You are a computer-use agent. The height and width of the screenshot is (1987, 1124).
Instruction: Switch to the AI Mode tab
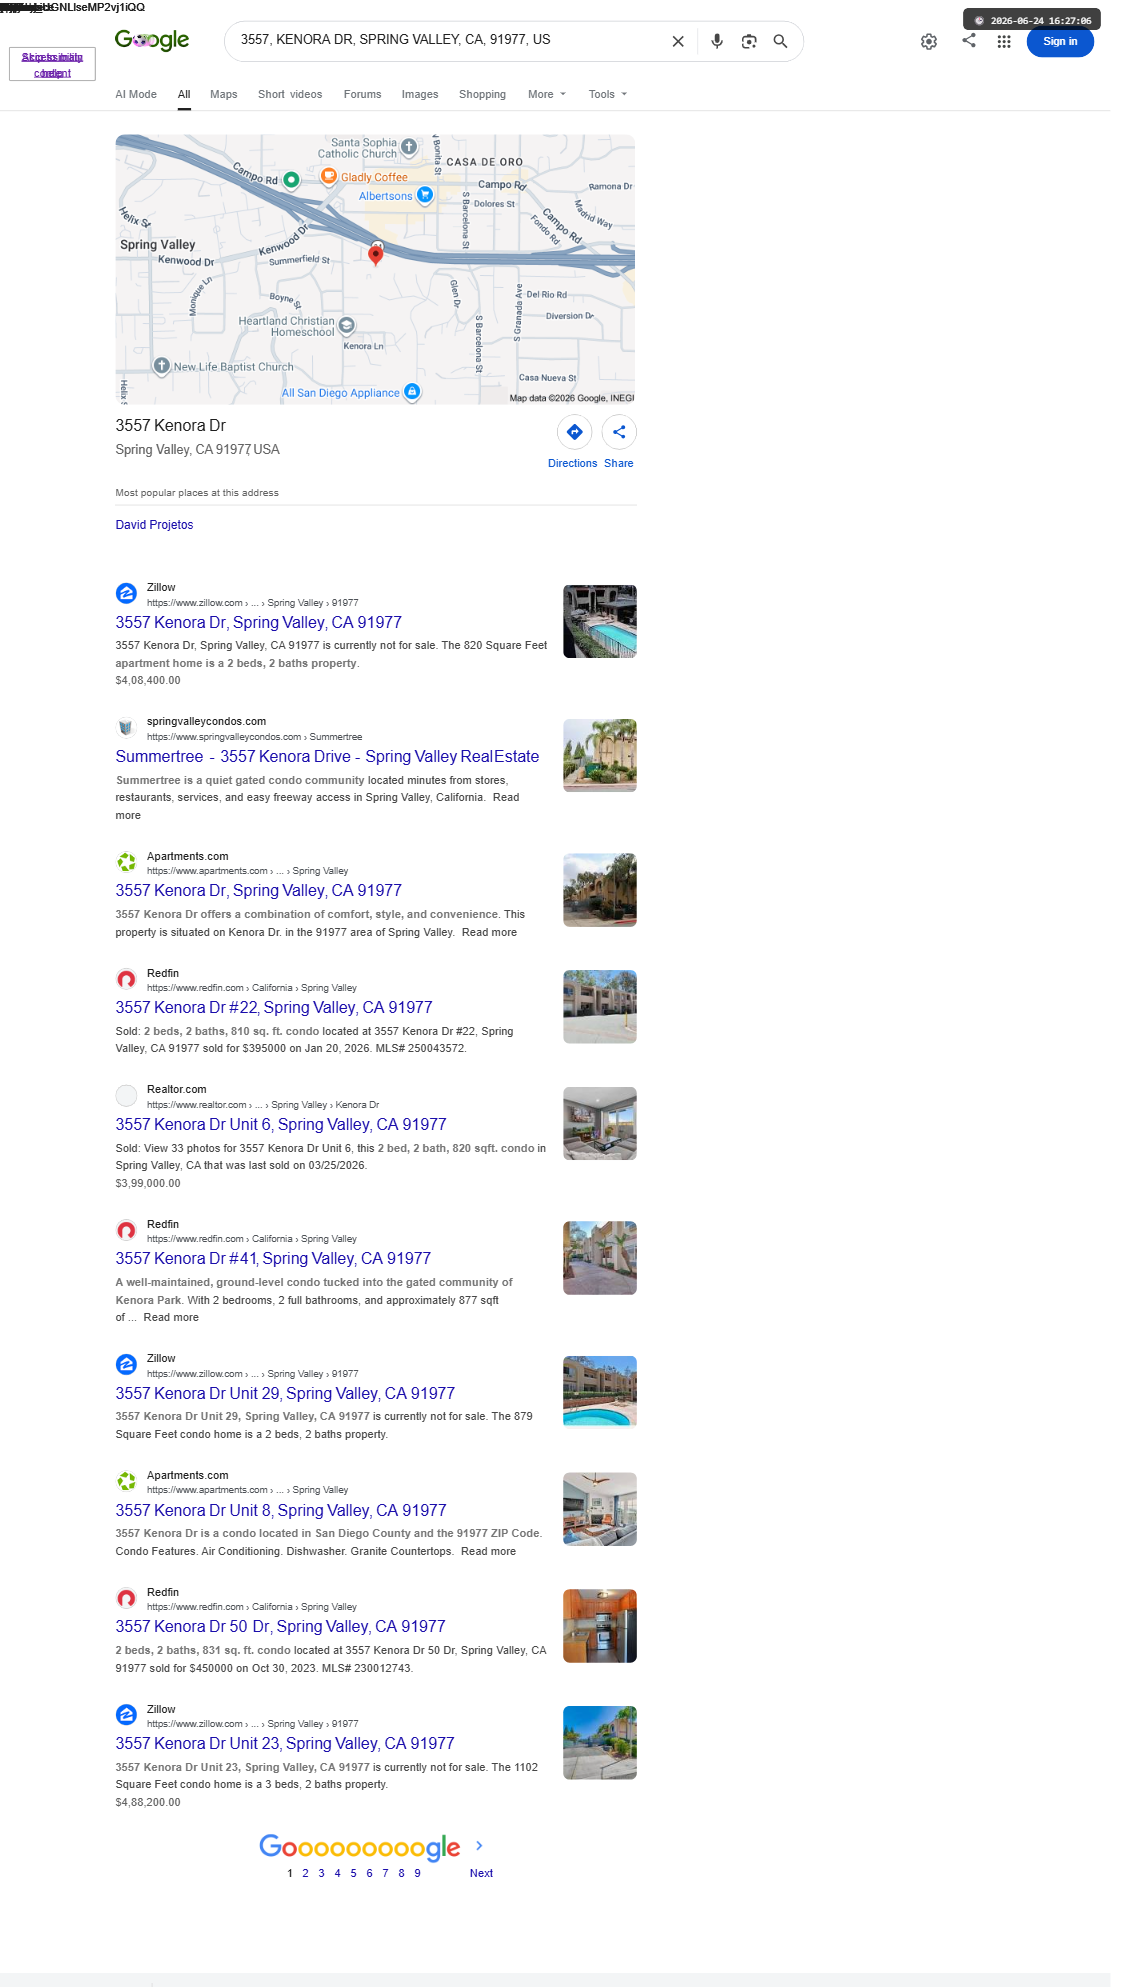pos(136,94)
